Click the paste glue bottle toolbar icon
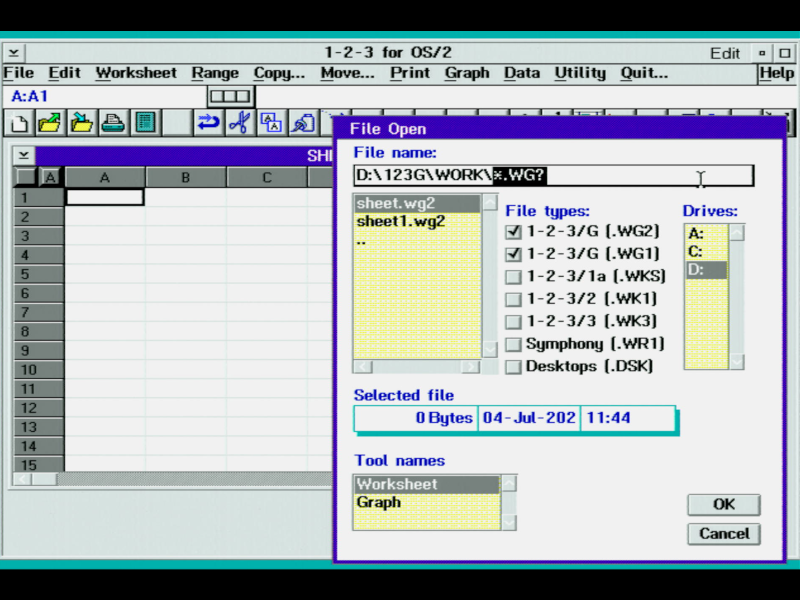 (304, 123)
